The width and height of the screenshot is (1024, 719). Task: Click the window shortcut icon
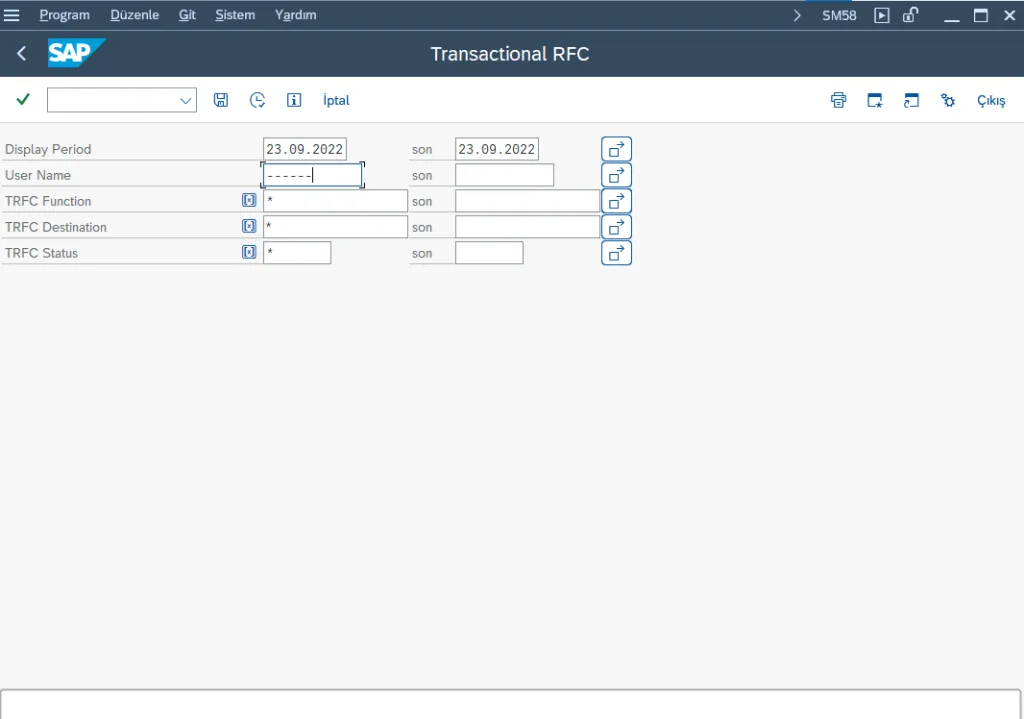[x=911, y=100]
